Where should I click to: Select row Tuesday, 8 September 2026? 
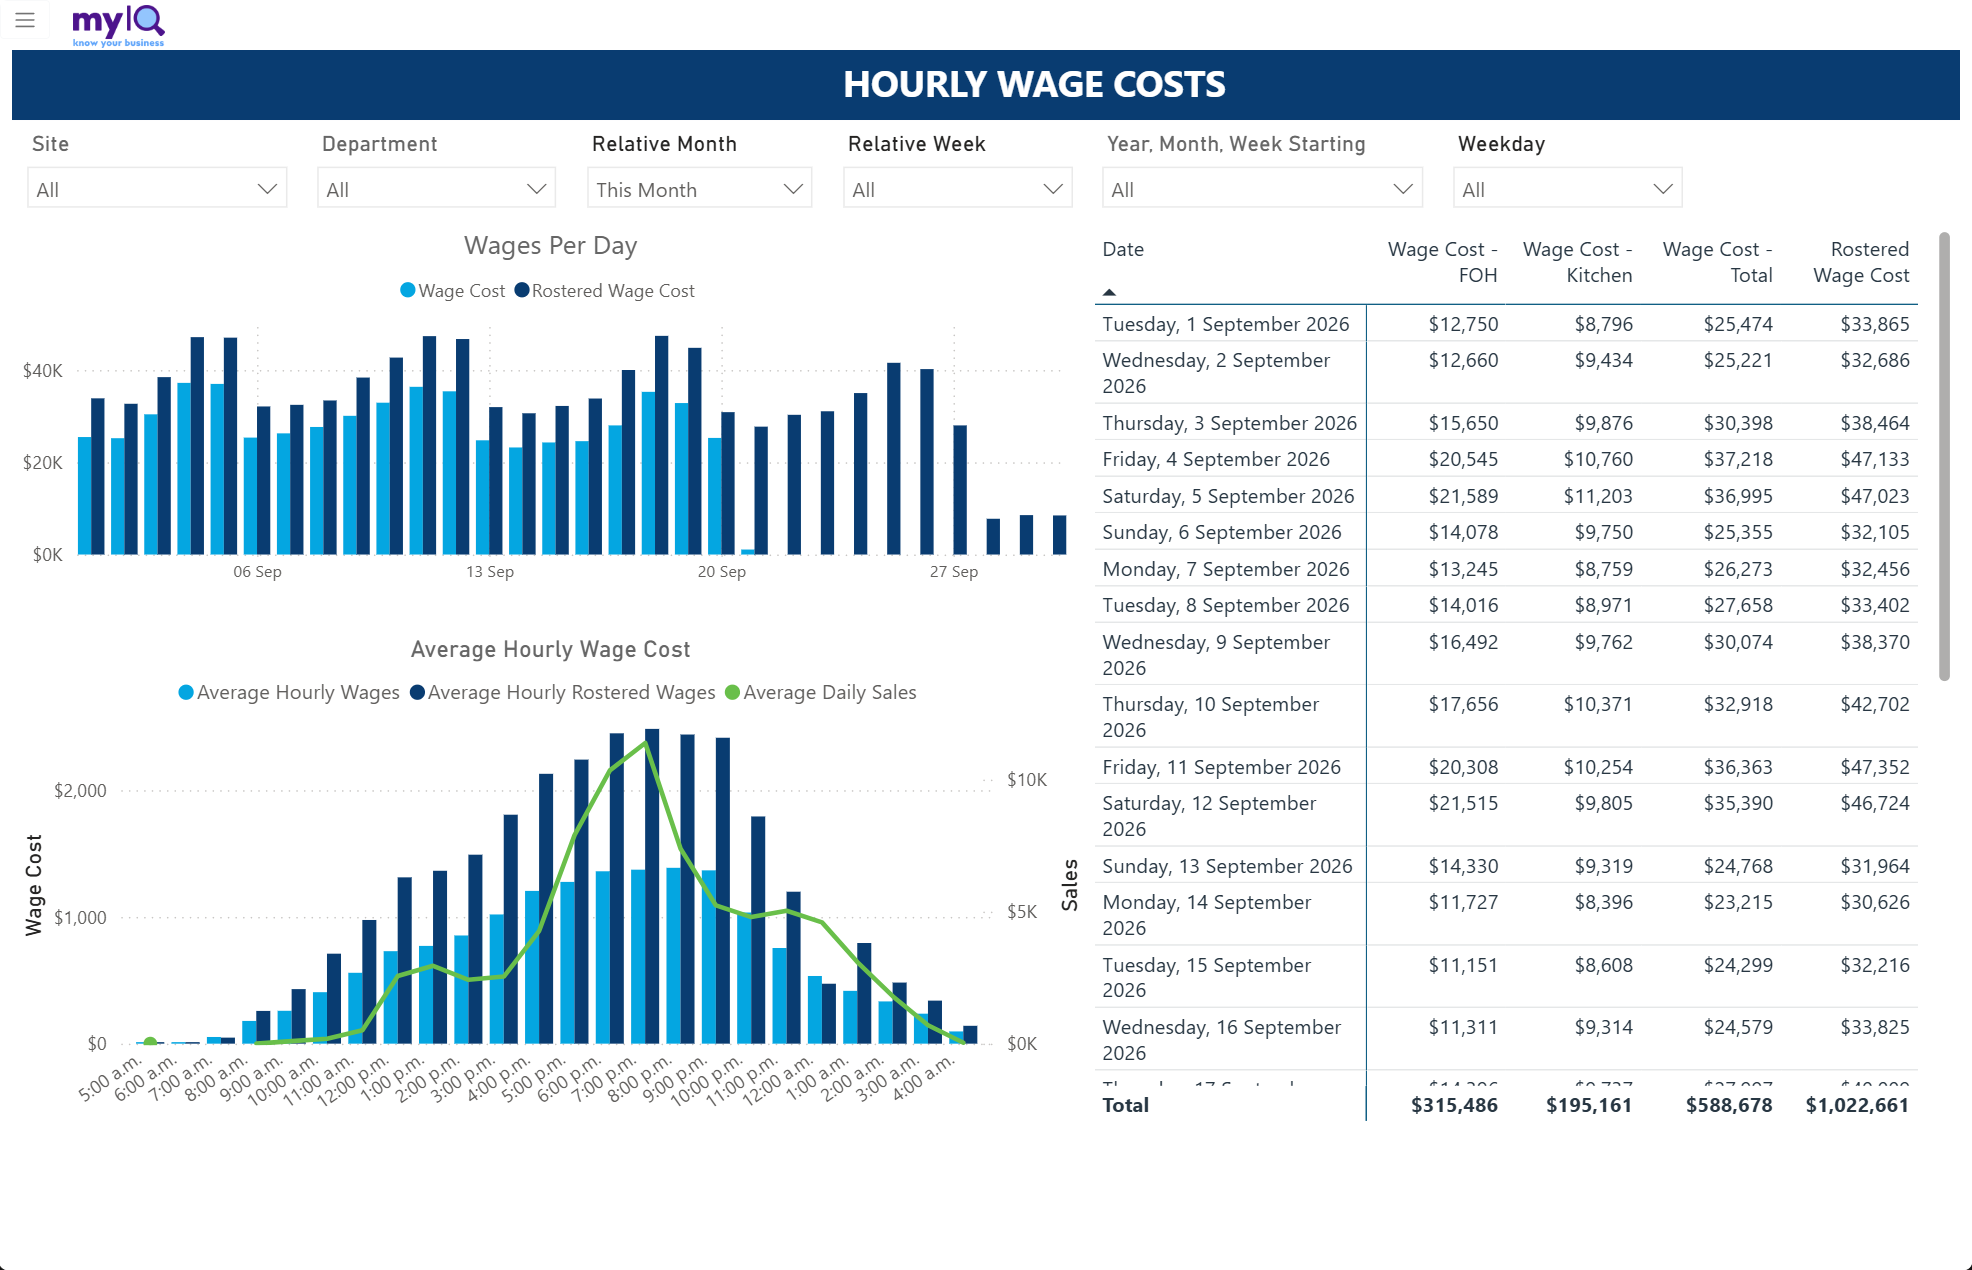(x=1506, y=605)
